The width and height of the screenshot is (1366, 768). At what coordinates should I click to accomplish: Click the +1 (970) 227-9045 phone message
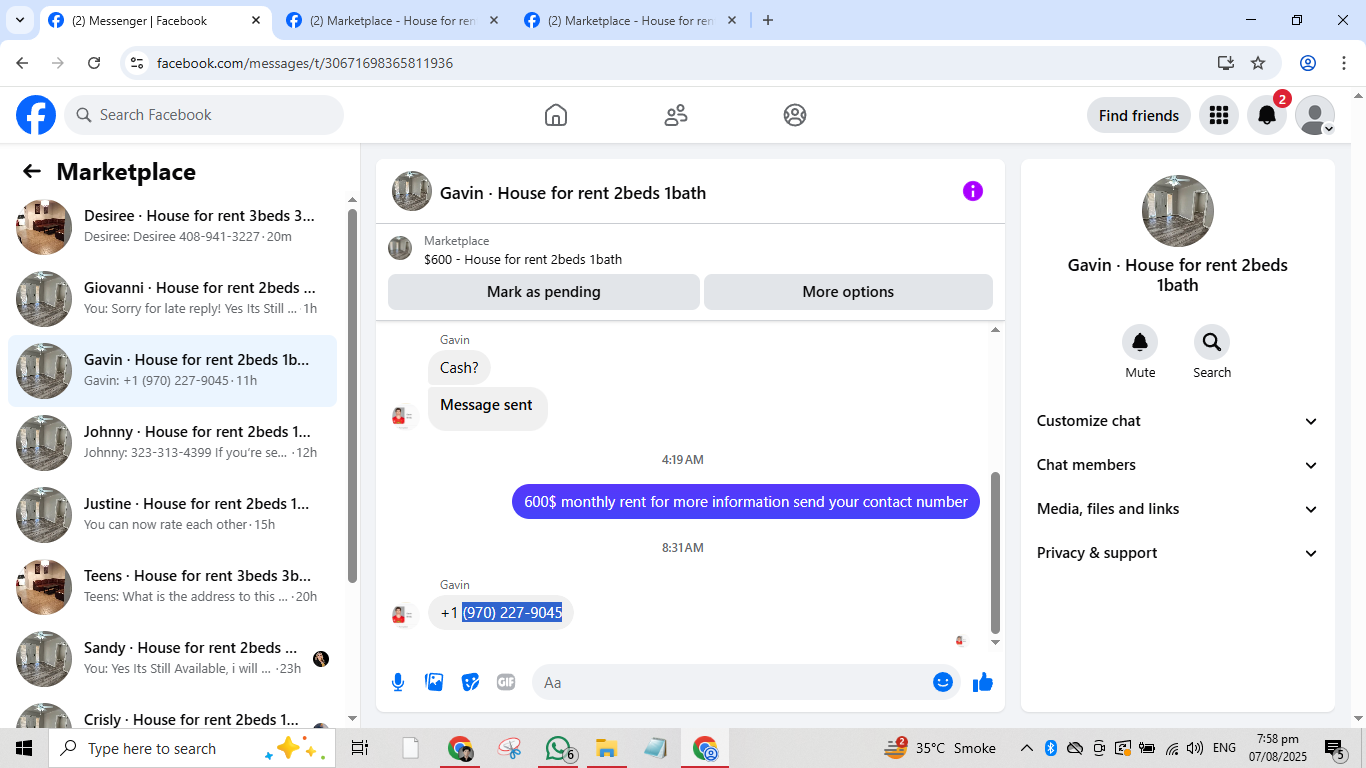click(501, 612)
